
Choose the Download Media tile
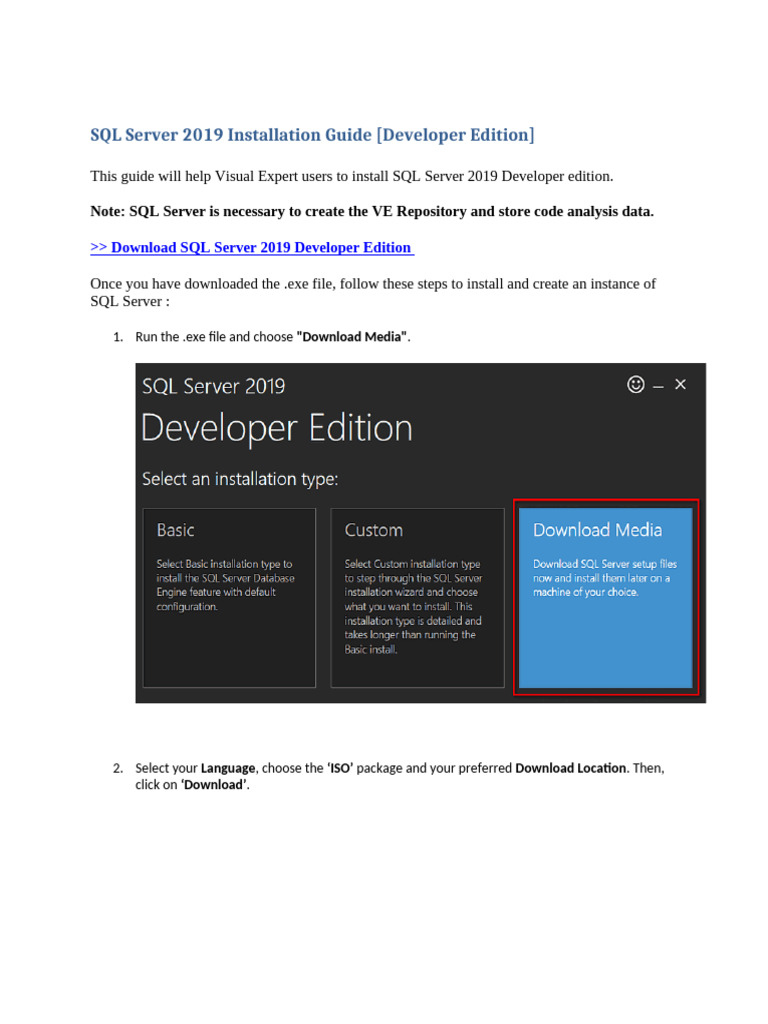pos(605,598)
